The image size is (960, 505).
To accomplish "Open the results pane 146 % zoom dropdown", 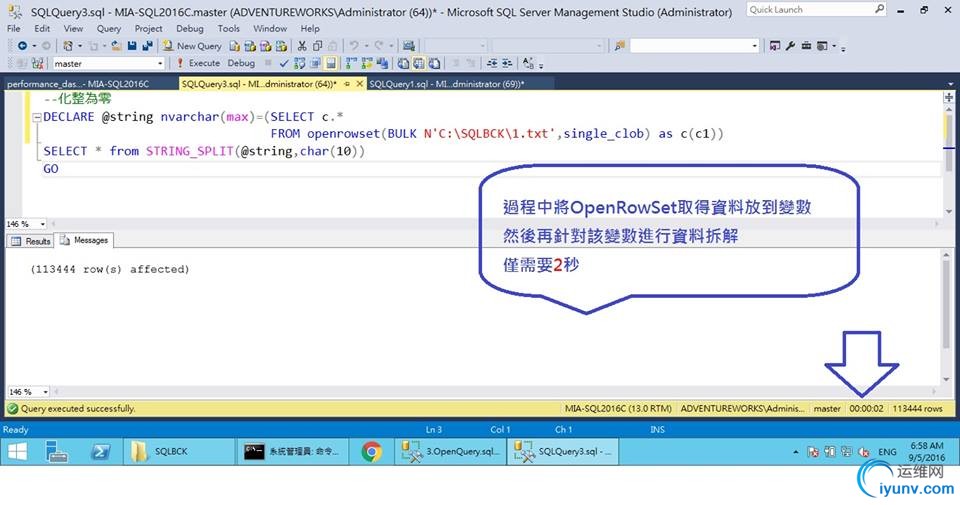I will click(x=45, y=392).
